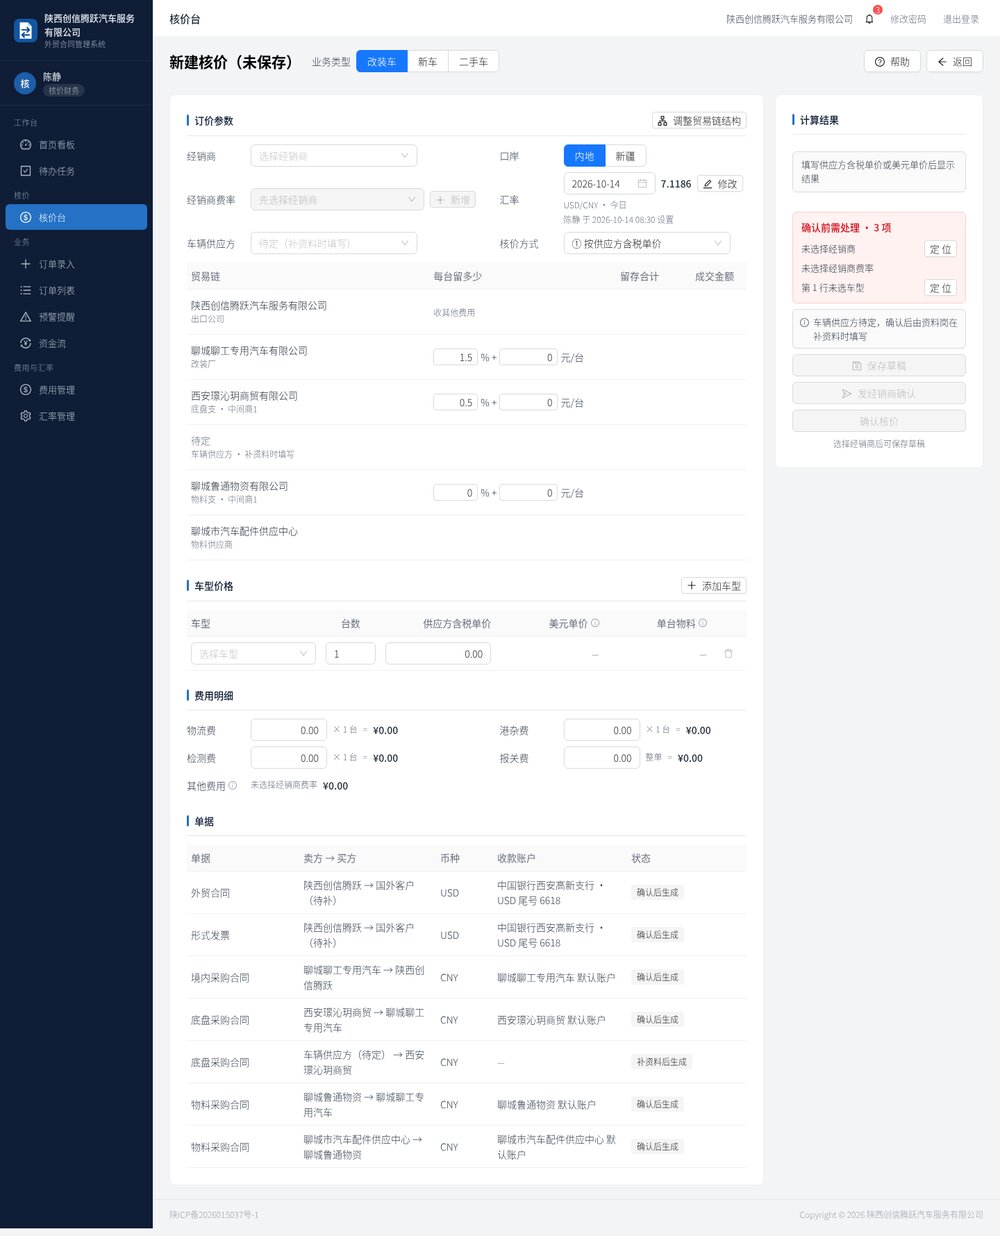The height and width of the screenshot is (1236, 1000).
Task: Click info icon next to 美元单价
Action: click(x=595, y=623)
